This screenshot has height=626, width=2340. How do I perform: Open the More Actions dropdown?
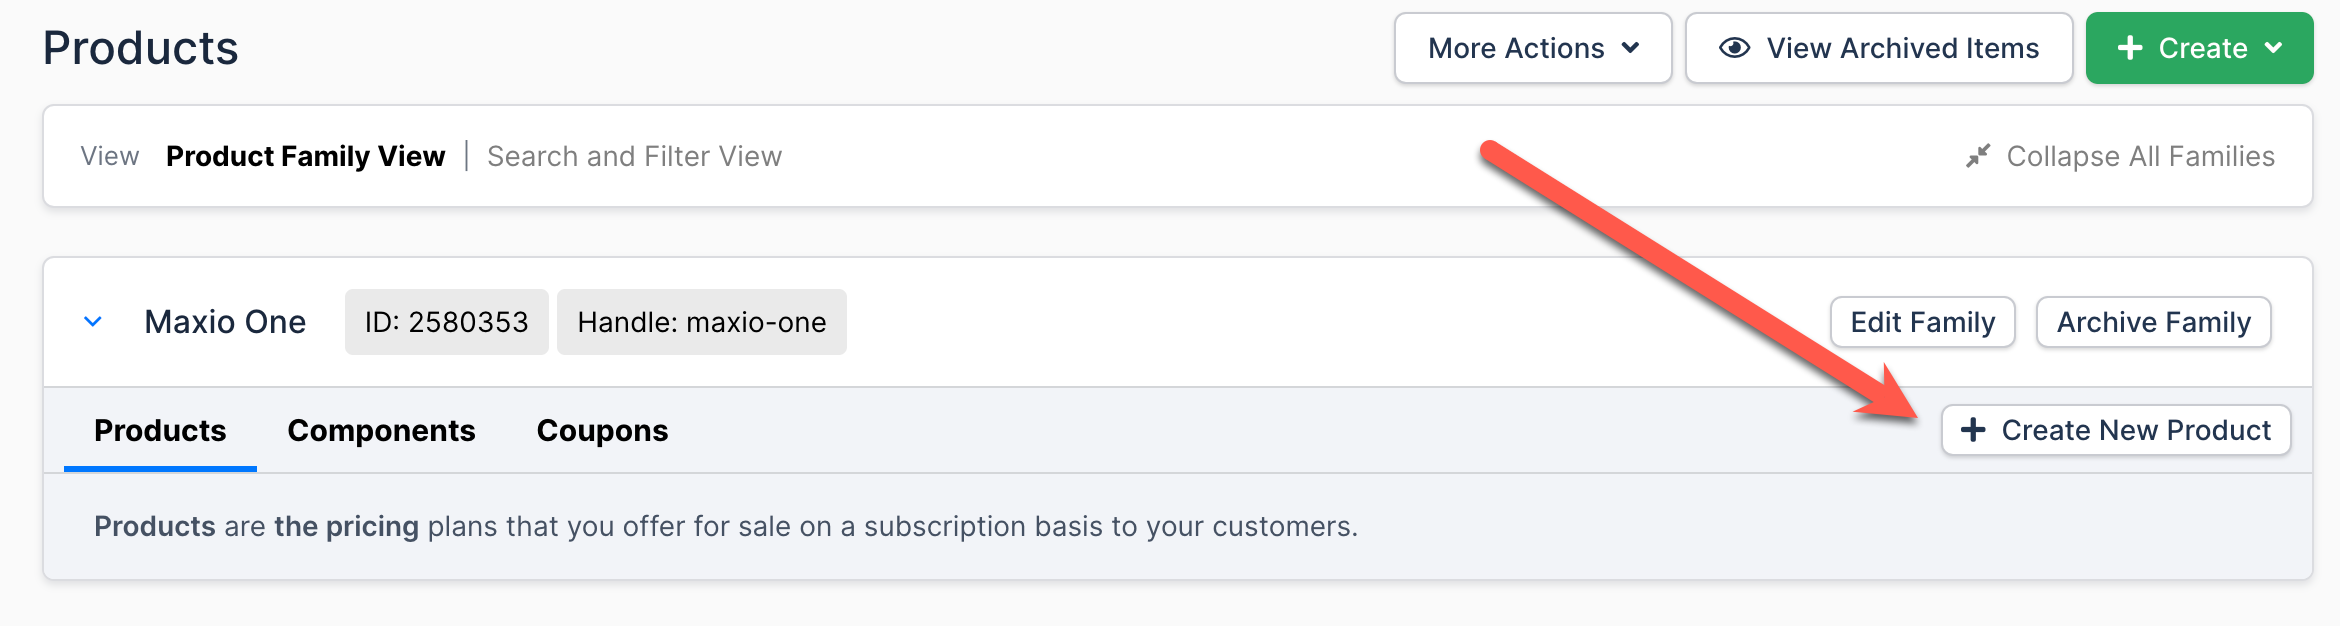tap(1533, 48)
